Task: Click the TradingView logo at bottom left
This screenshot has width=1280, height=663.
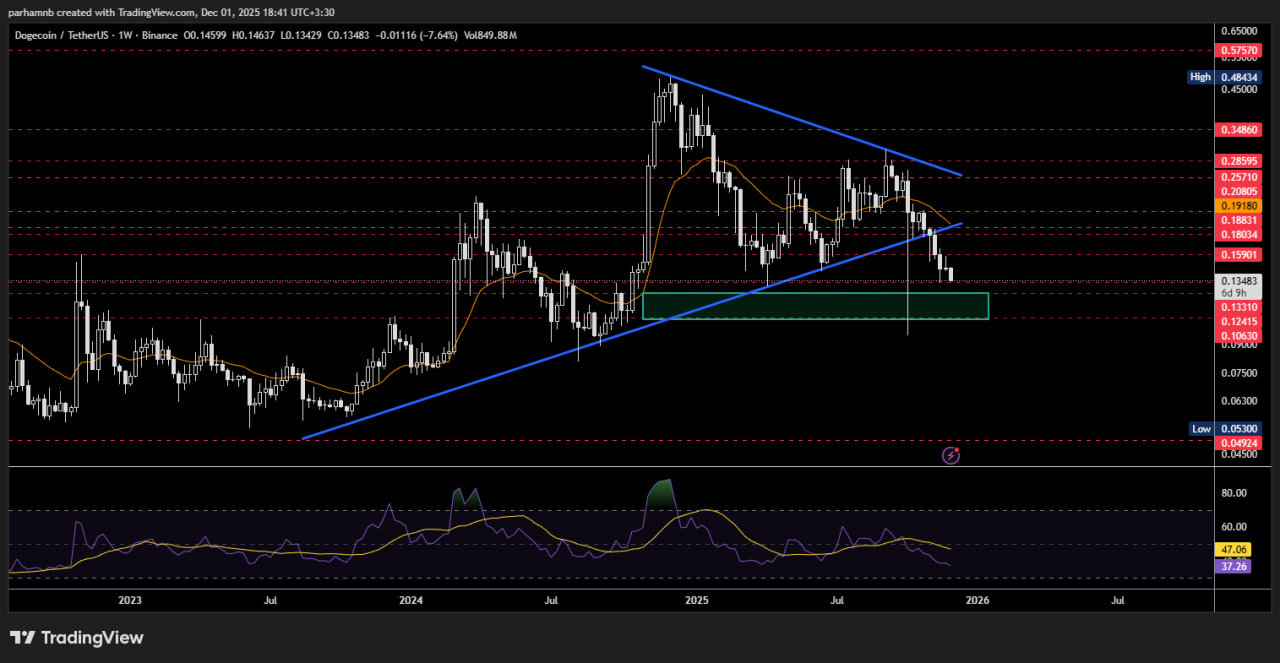Action: (x=77, y=637)
